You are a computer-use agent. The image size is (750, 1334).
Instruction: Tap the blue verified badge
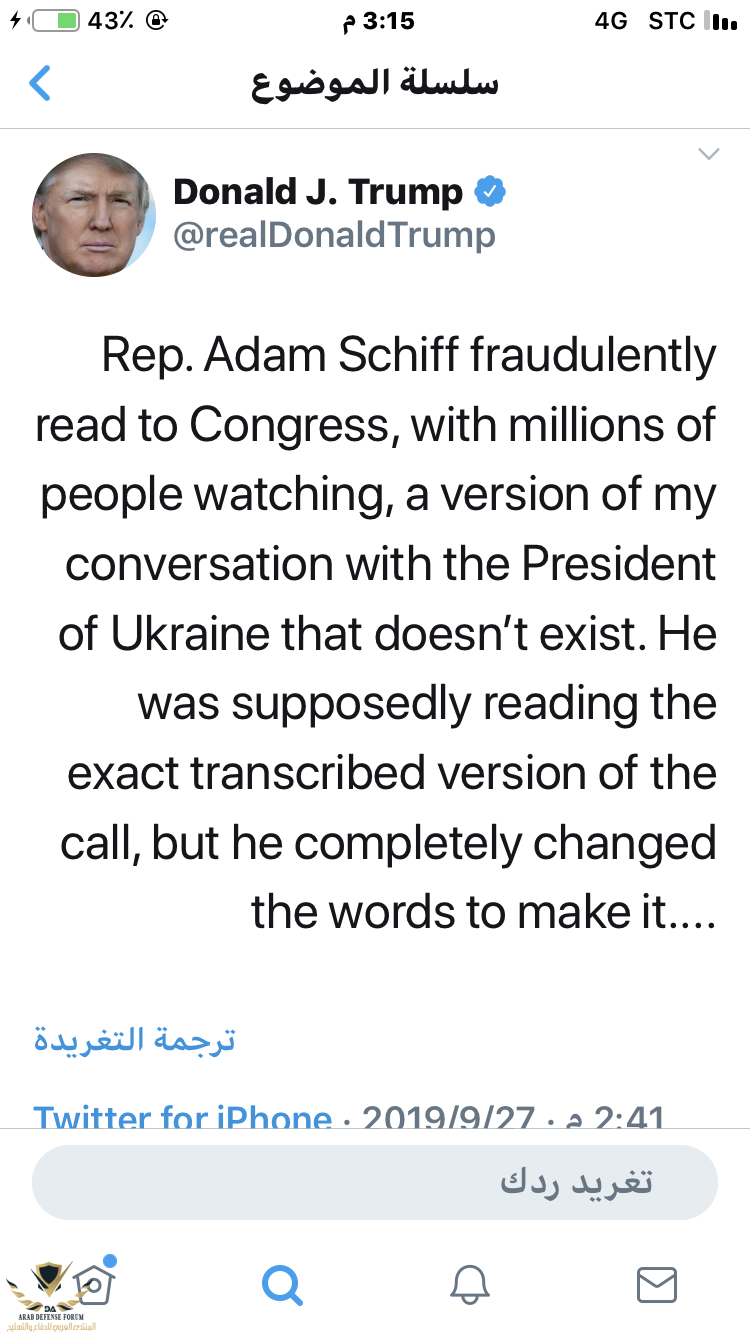490,192
